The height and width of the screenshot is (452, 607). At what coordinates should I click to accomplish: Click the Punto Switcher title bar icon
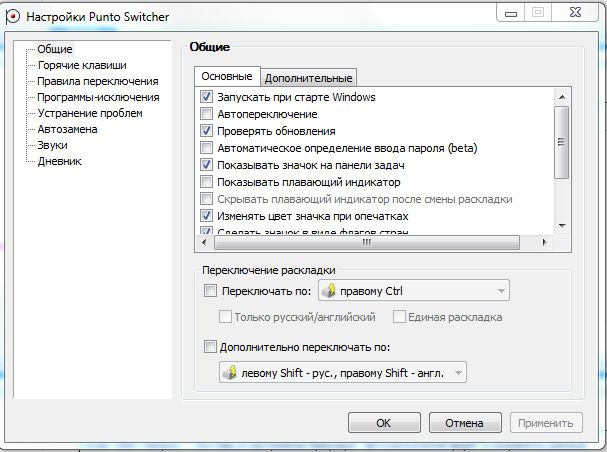point(13,17)
